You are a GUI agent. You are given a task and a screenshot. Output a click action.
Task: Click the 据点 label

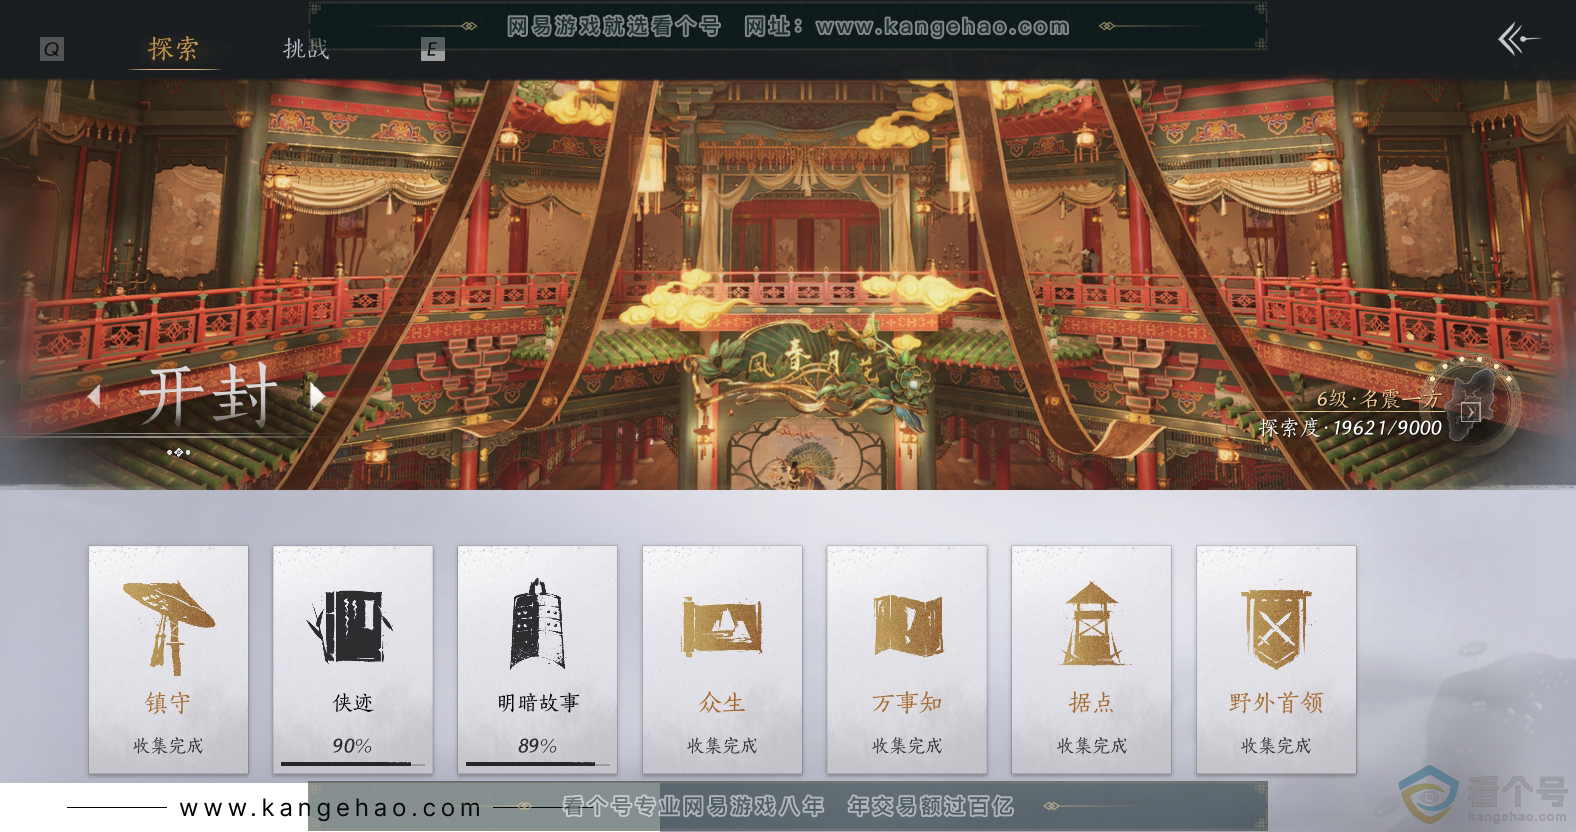pos(1091,703)
